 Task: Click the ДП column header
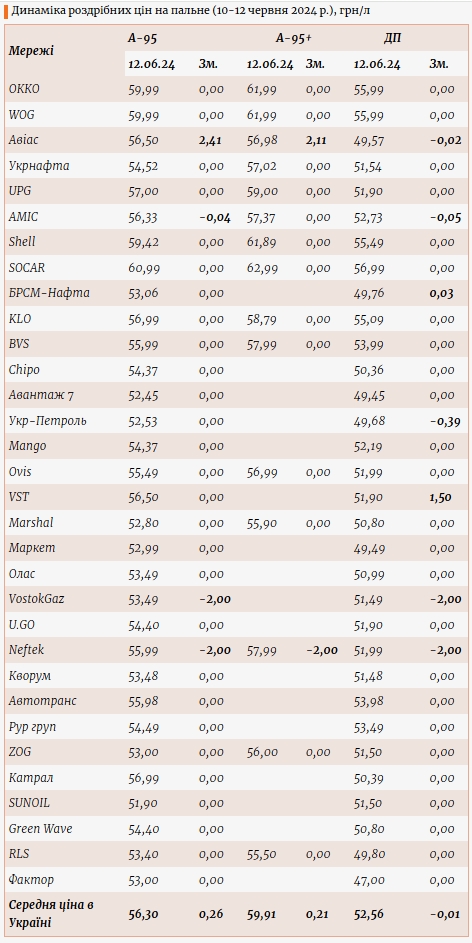tap(393, 38)
